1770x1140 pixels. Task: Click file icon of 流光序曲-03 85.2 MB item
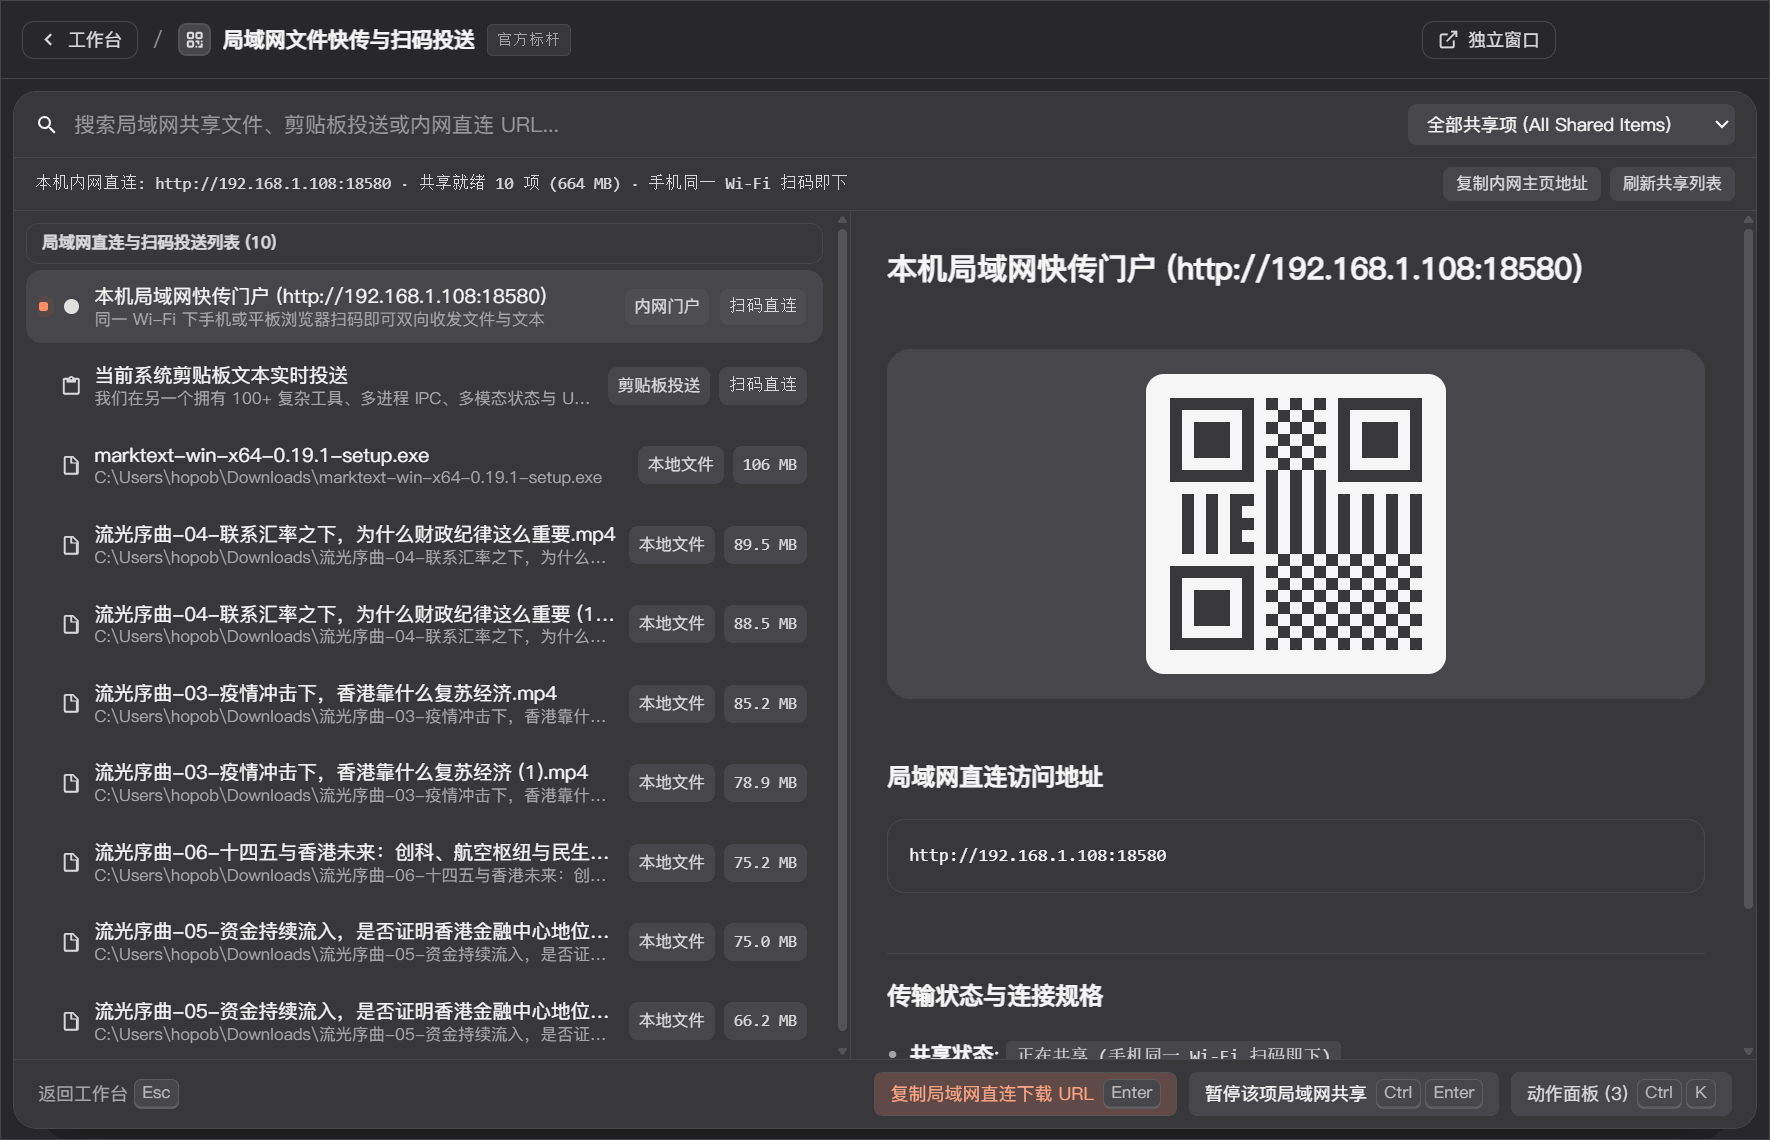coord(71,703)
